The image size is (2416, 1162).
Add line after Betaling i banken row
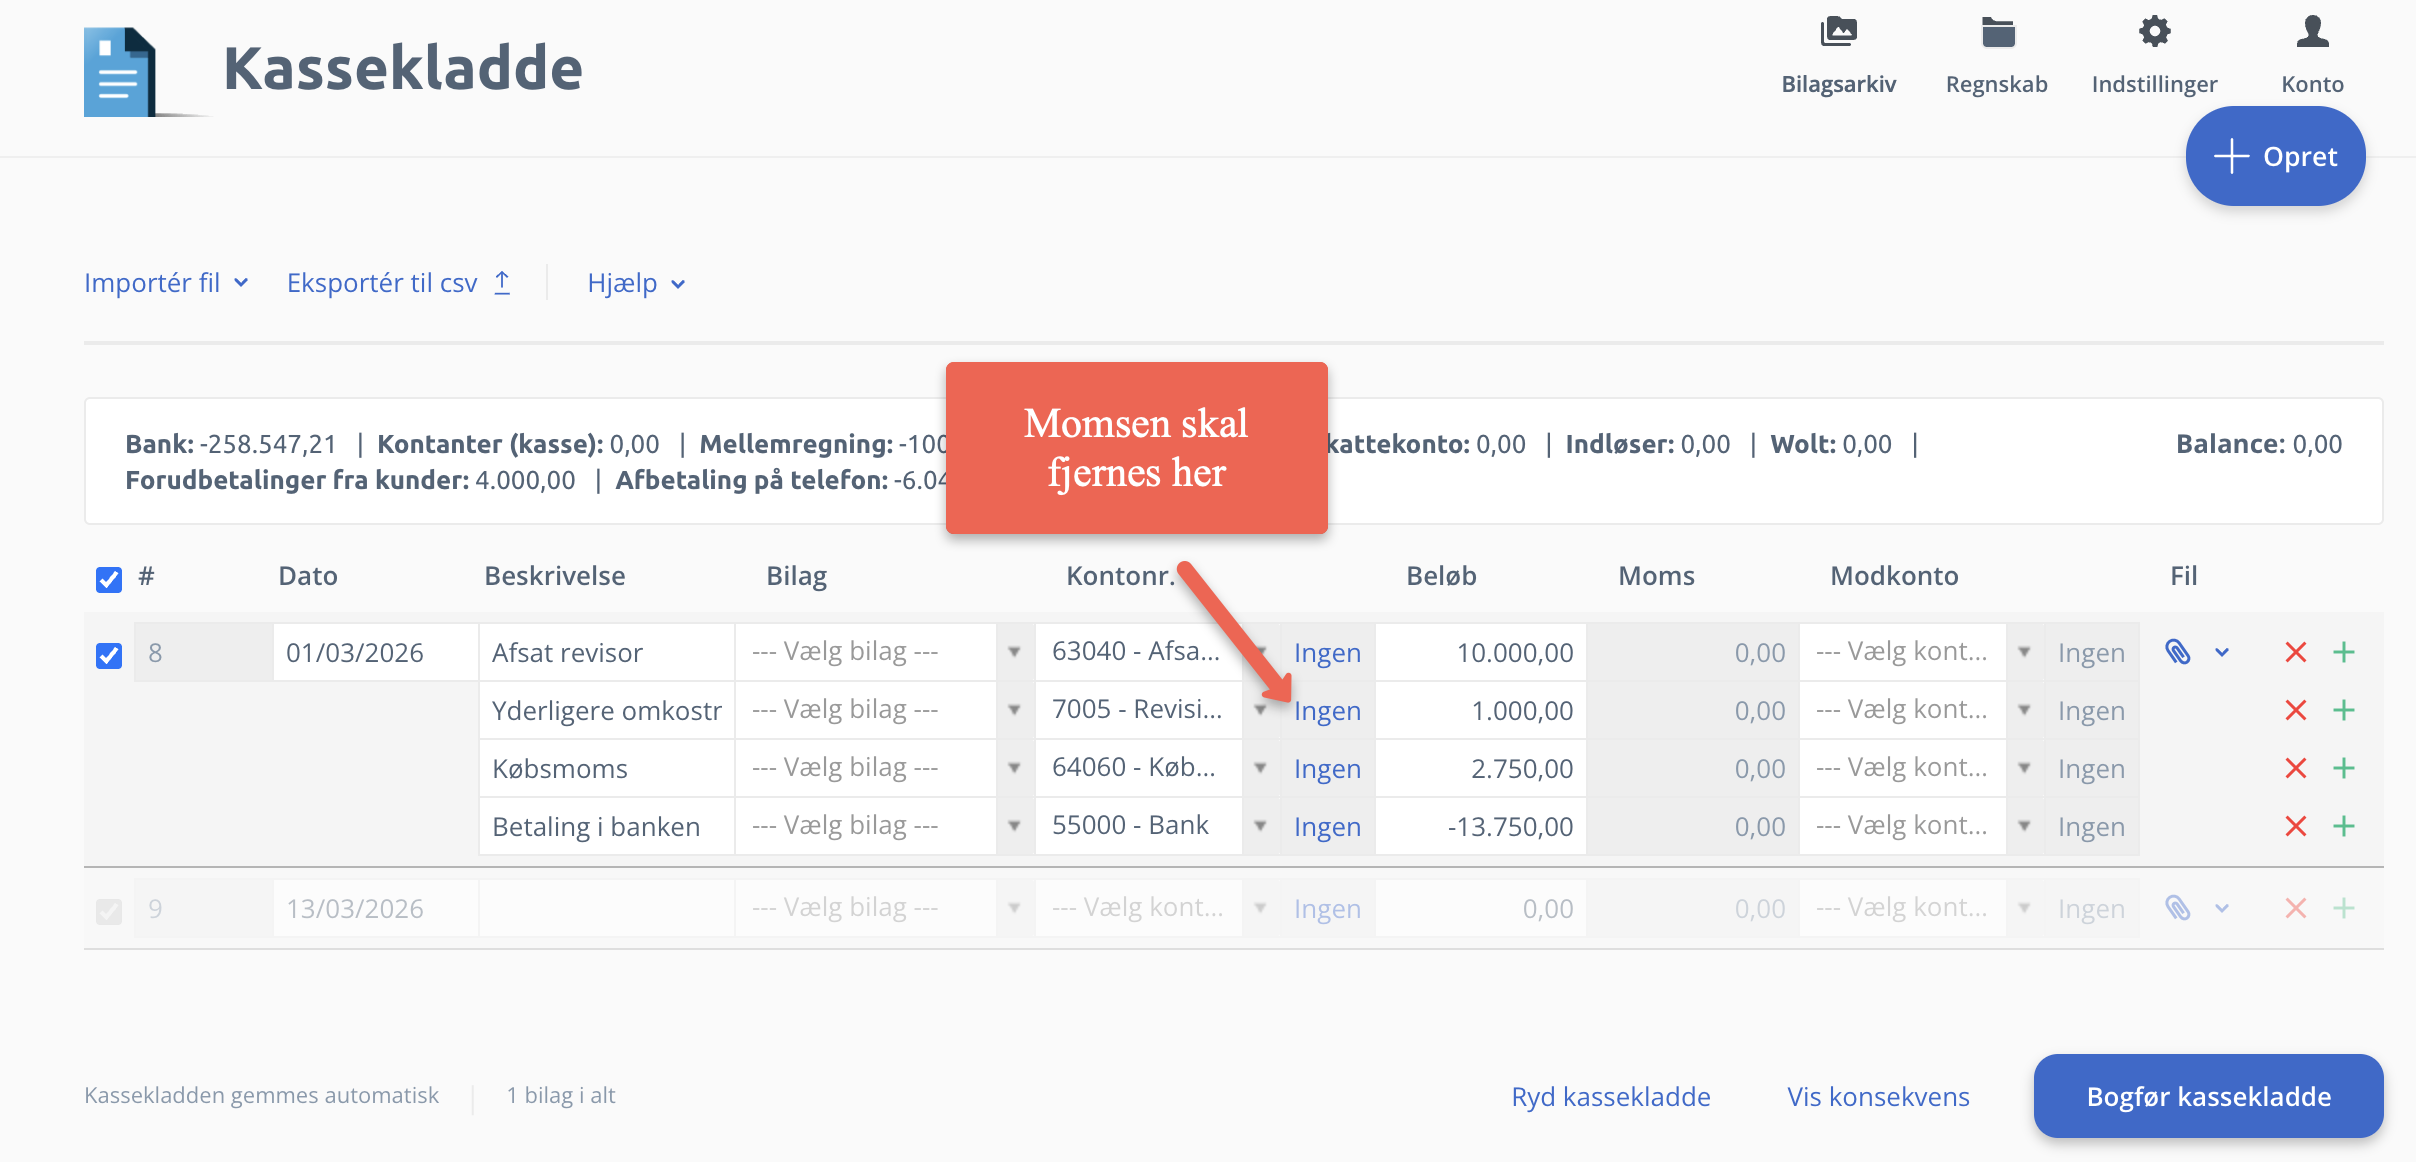(2344, 827)
